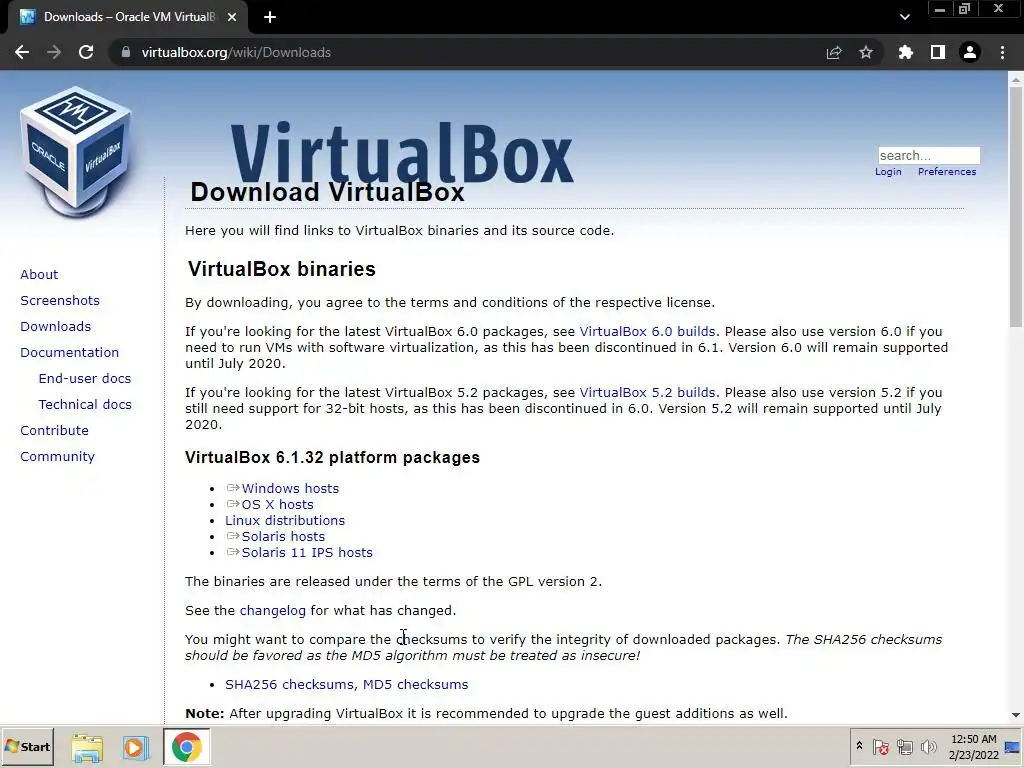Click the padlock site info icon

125,52
